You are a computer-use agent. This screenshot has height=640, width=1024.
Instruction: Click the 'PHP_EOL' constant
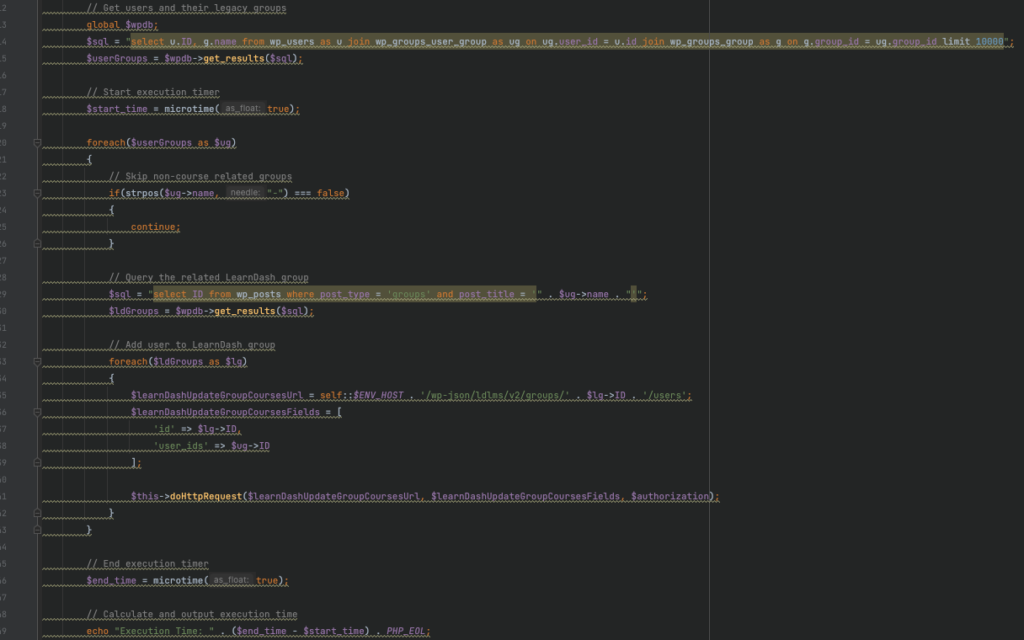406,632
